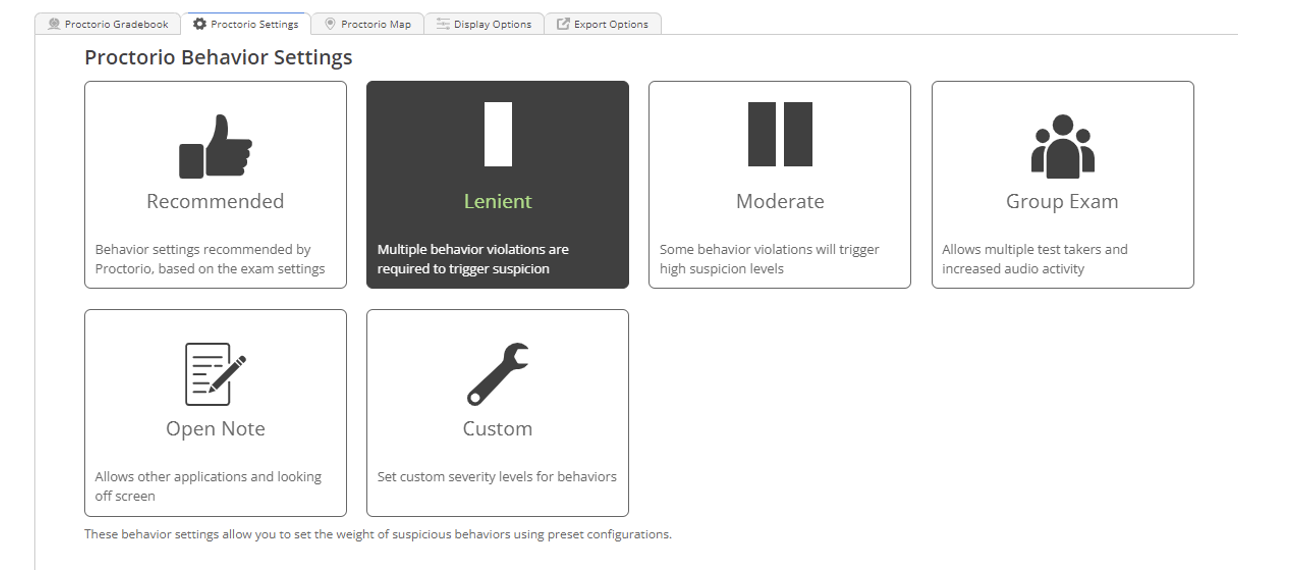The height and width of the screenshot is (570, 1302).
Task: Click the gear icon on Proctorio Settings tab
Action: tap(200, 24)
